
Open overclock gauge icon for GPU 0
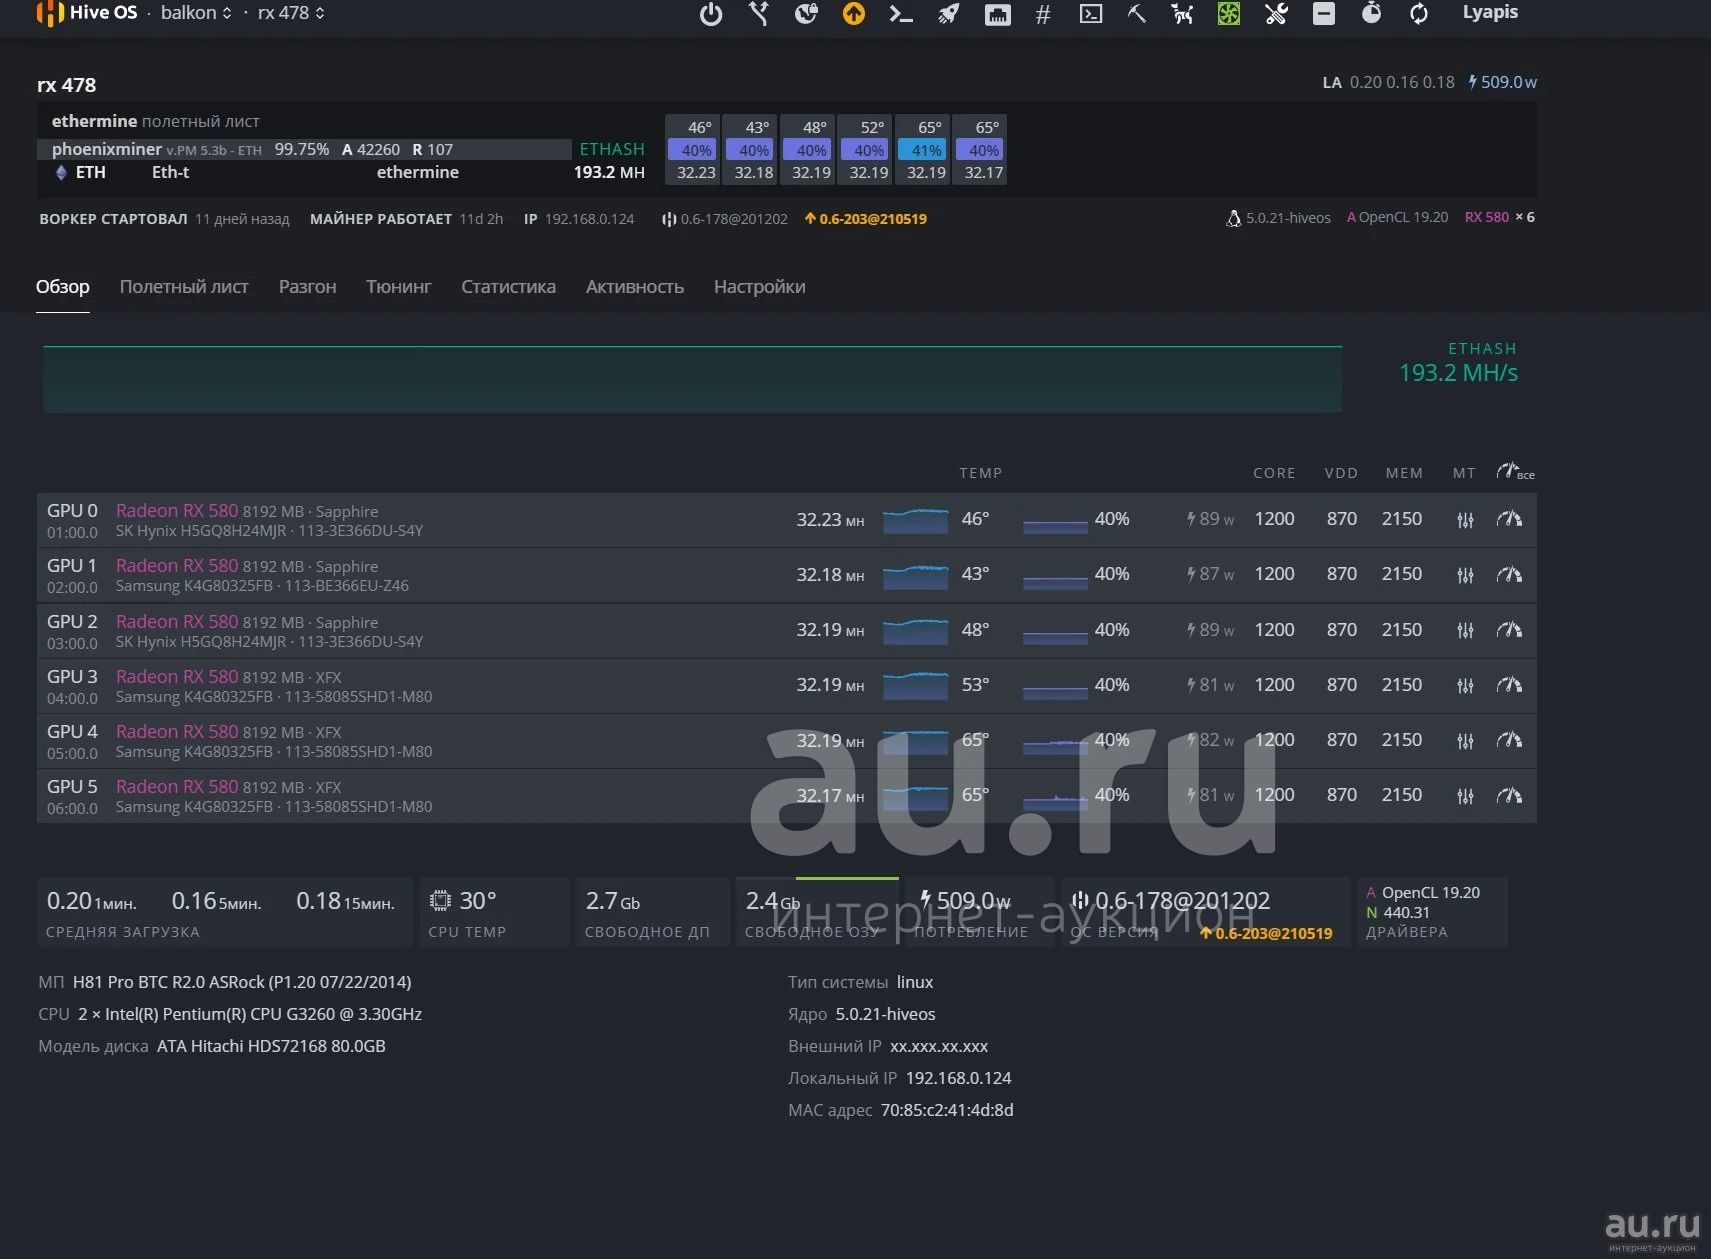tap(1509, 519)
